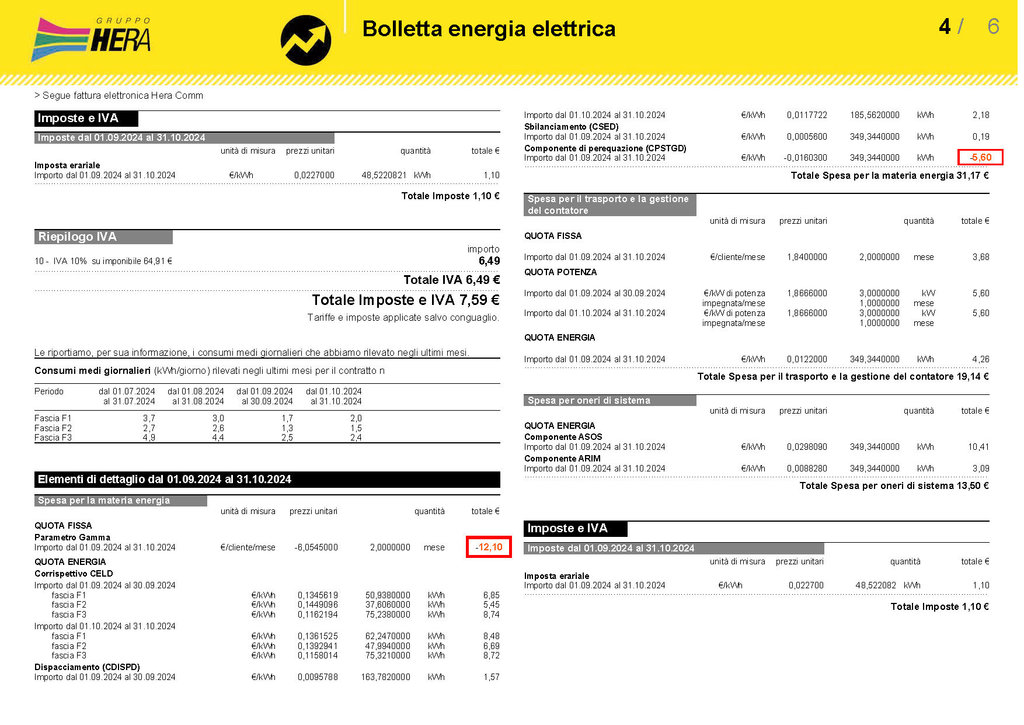1024x725 pixels.
Task: Click Spesa per il trasporto header
Action: [610, 205]
